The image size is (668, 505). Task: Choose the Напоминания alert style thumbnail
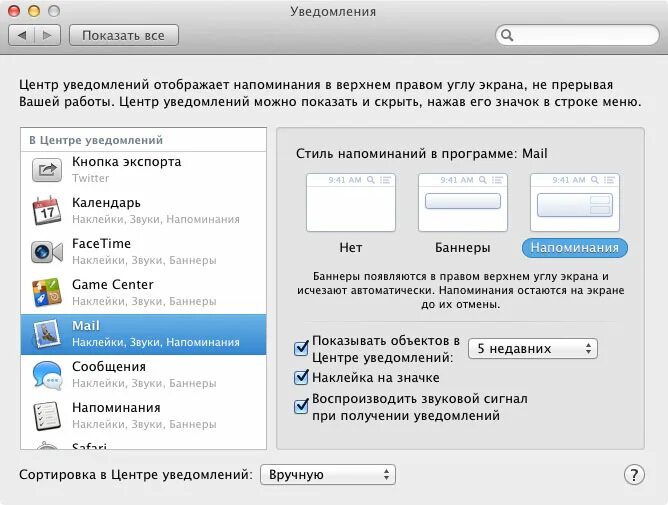(575, 202)
